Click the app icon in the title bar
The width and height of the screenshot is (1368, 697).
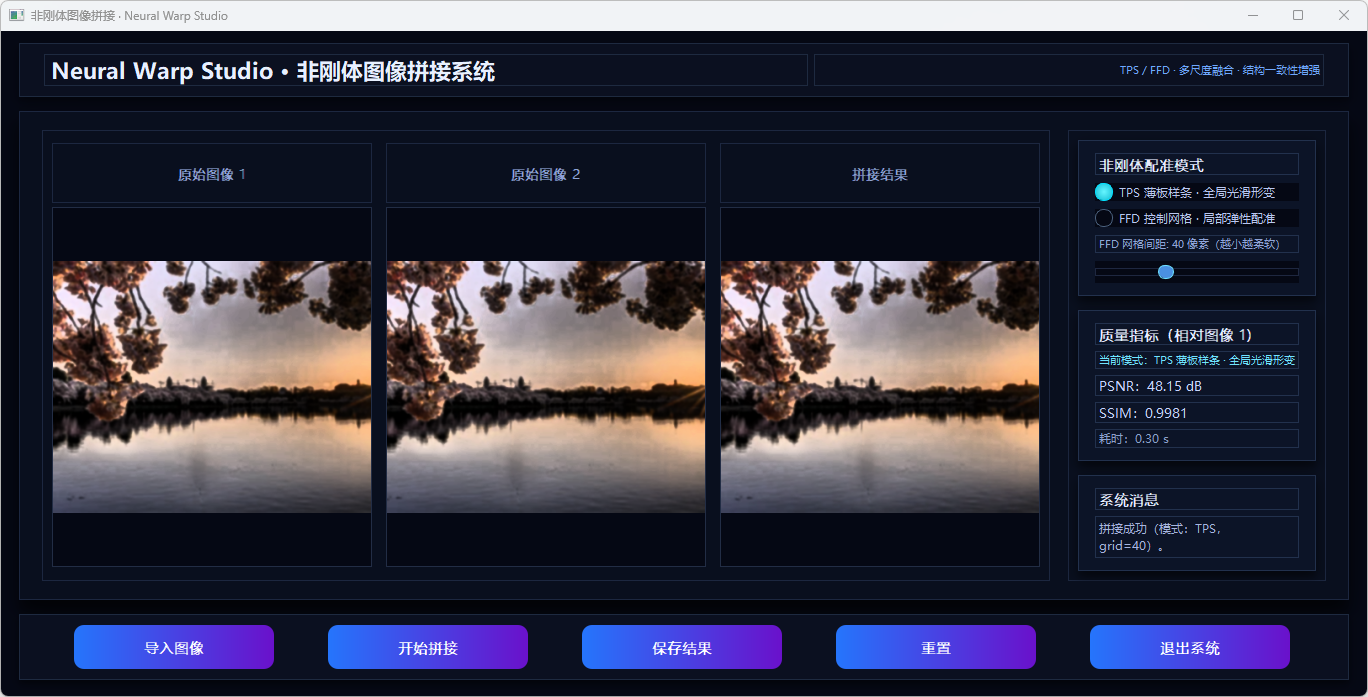[17, 16]
